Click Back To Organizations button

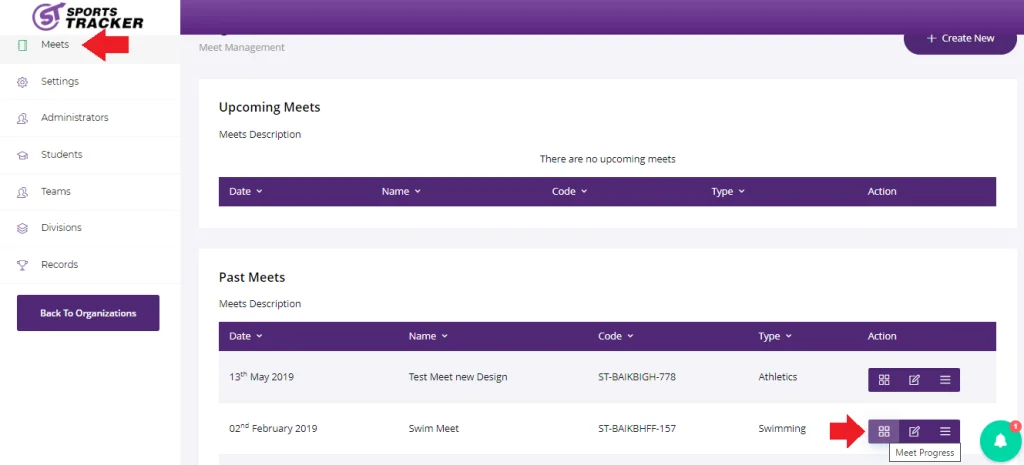pos(88,313)
